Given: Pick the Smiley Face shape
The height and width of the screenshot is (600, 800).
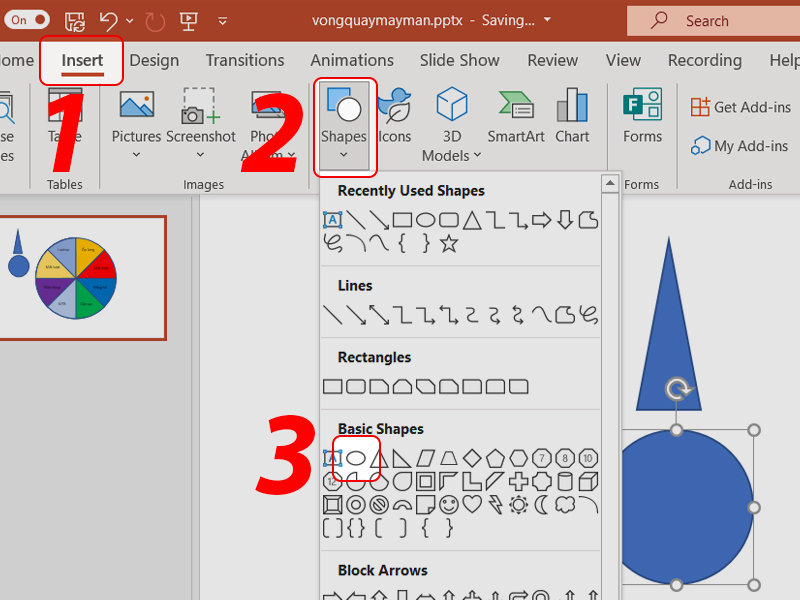Looking at the screenshot, I should coord(449,505).
